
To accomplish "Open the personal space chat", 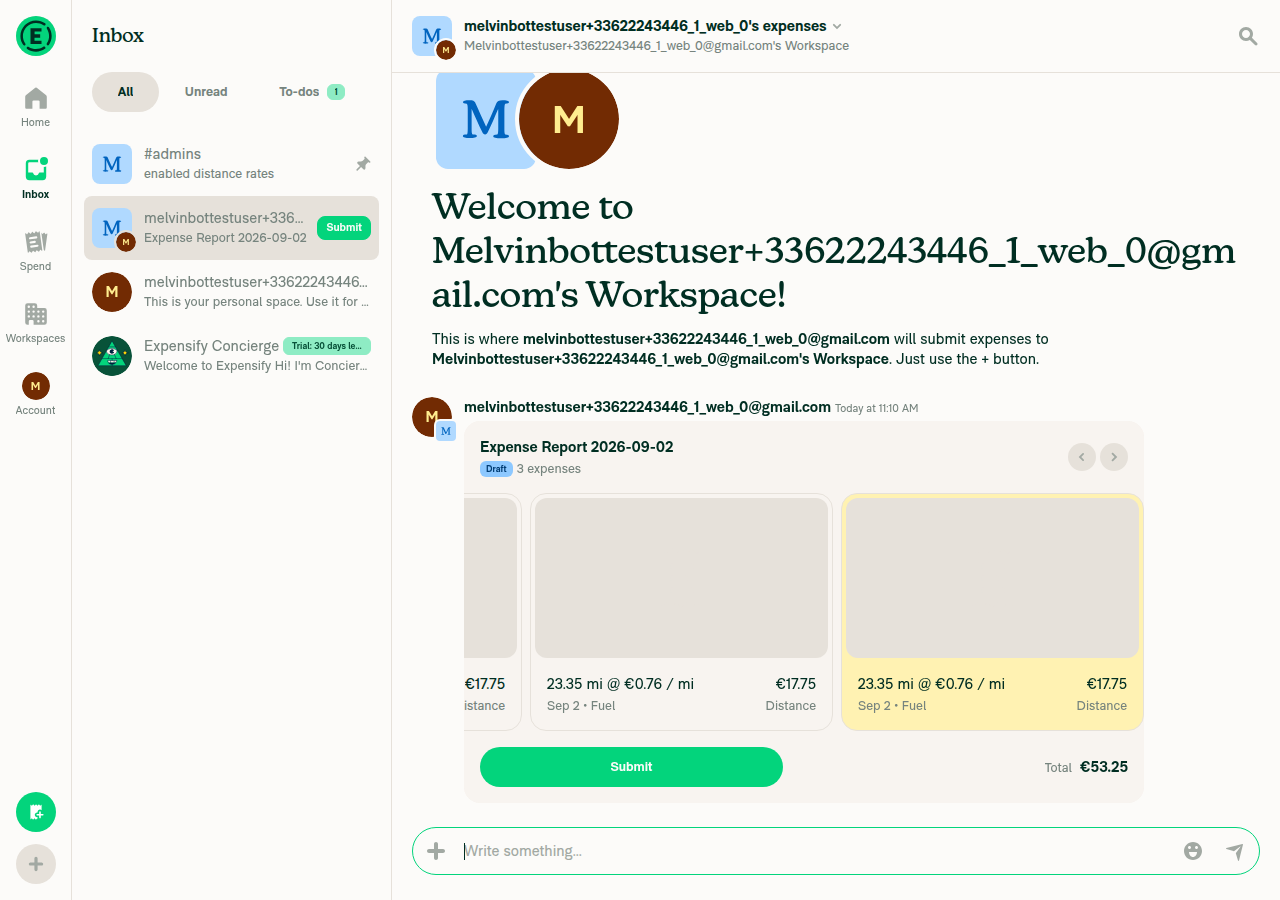I will pyautogui.click(x=231, y=292).
